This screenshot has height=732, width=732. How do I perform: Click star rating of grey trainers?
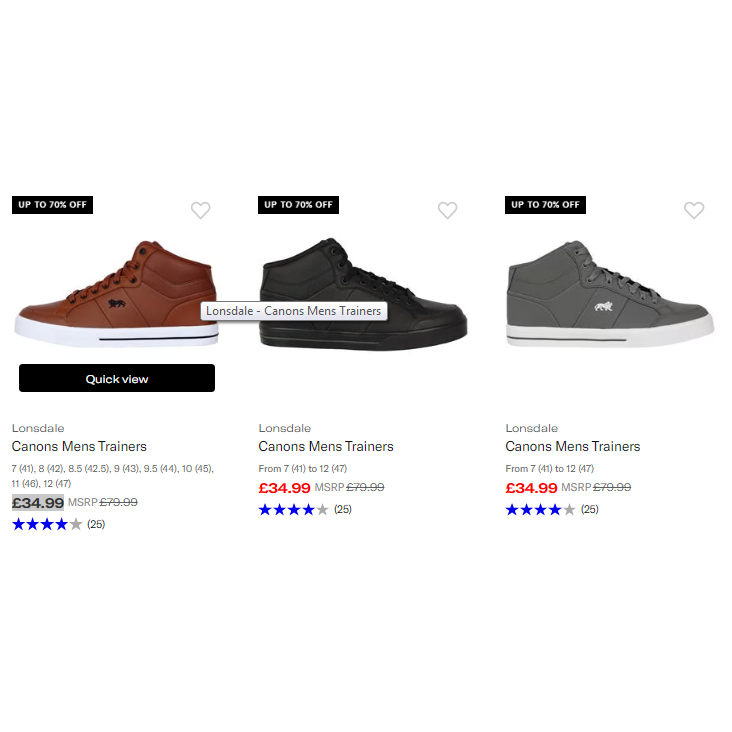coord(541,509)
